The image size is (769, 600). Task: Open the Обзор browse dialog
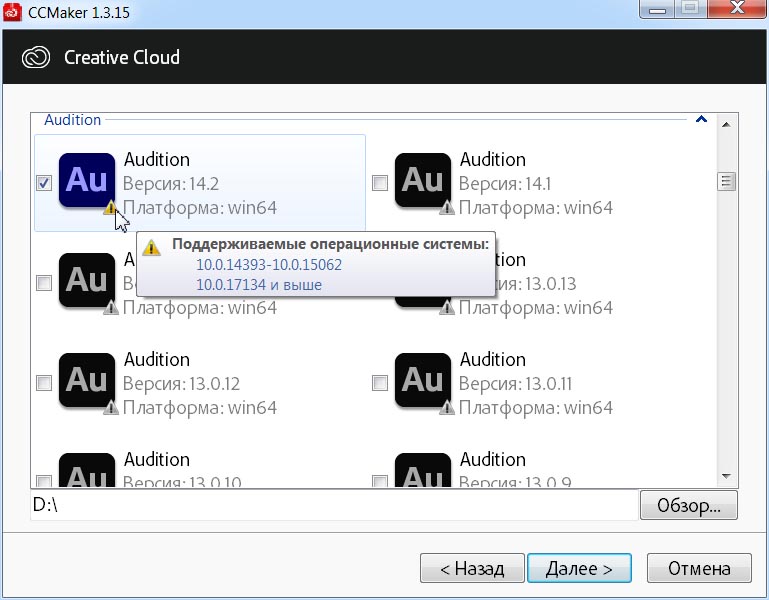[x=689, y=505]
